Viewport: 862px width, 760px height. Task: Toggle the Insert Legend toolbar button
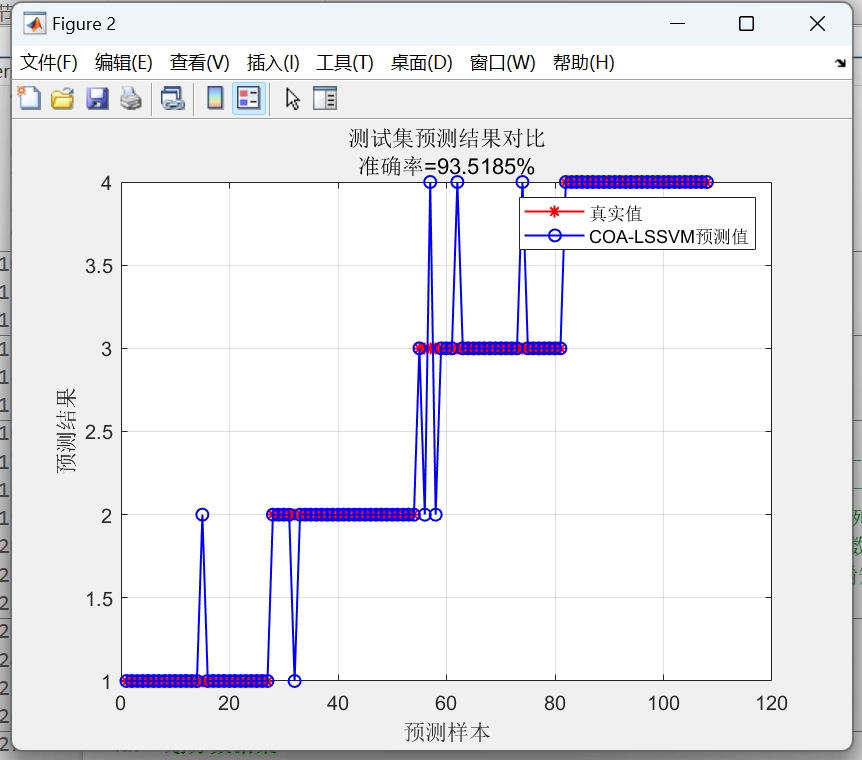(x=247, y=98)
